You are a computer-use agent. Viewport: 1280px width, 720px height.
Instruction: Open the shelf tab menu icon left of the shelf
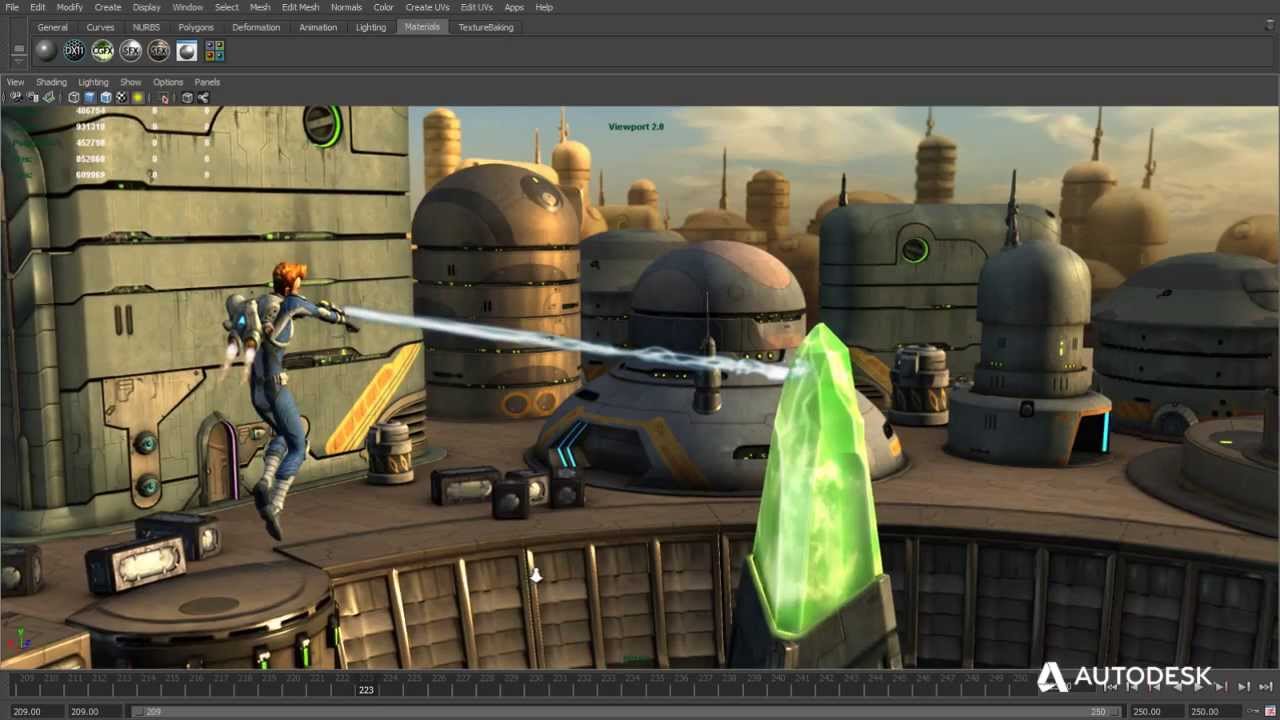point(18,51)
